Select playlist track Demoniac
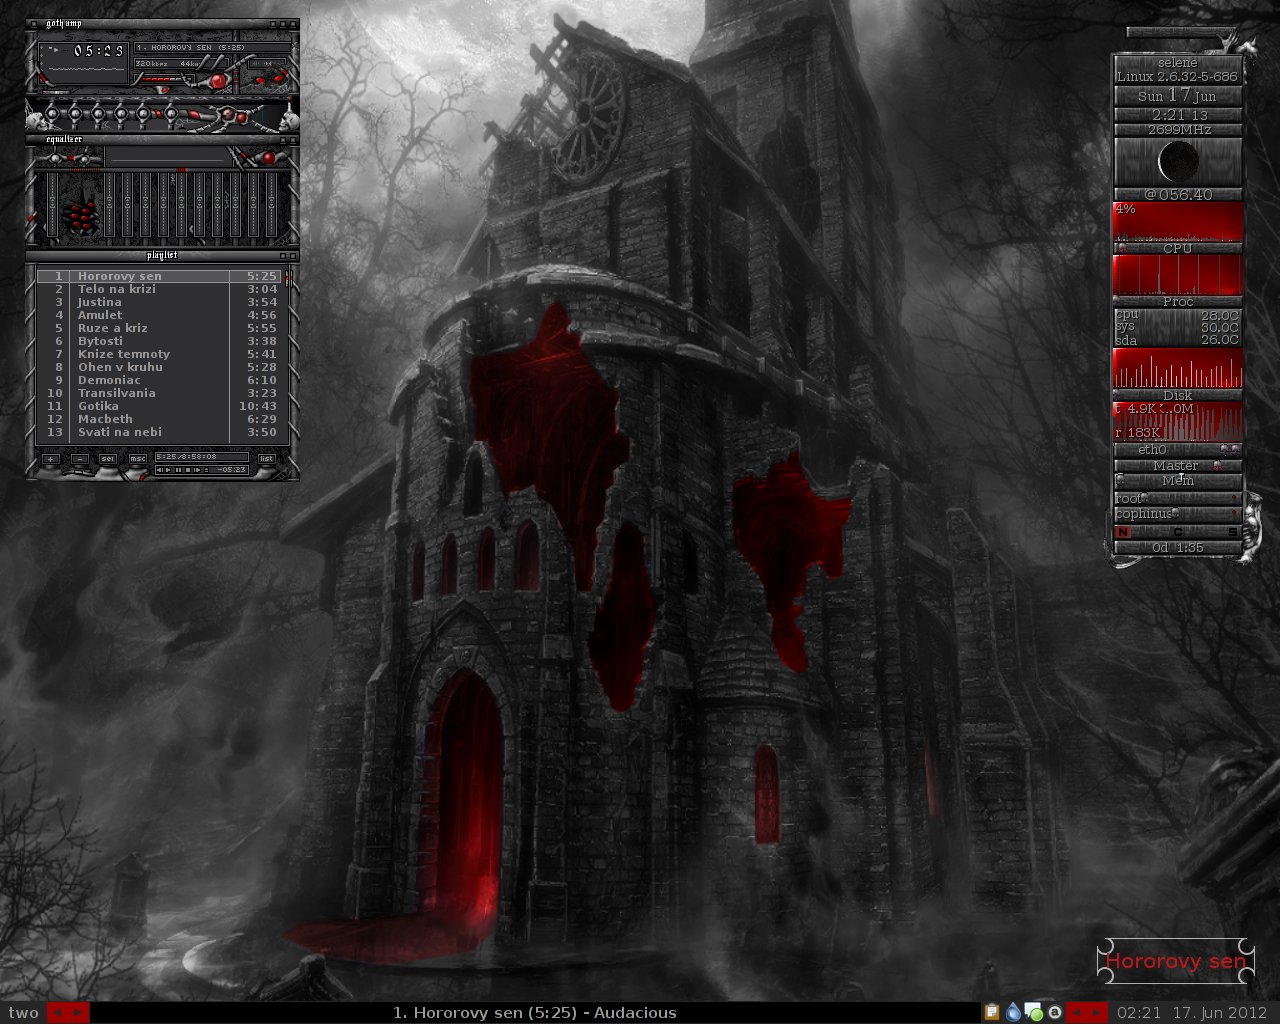 160,380
